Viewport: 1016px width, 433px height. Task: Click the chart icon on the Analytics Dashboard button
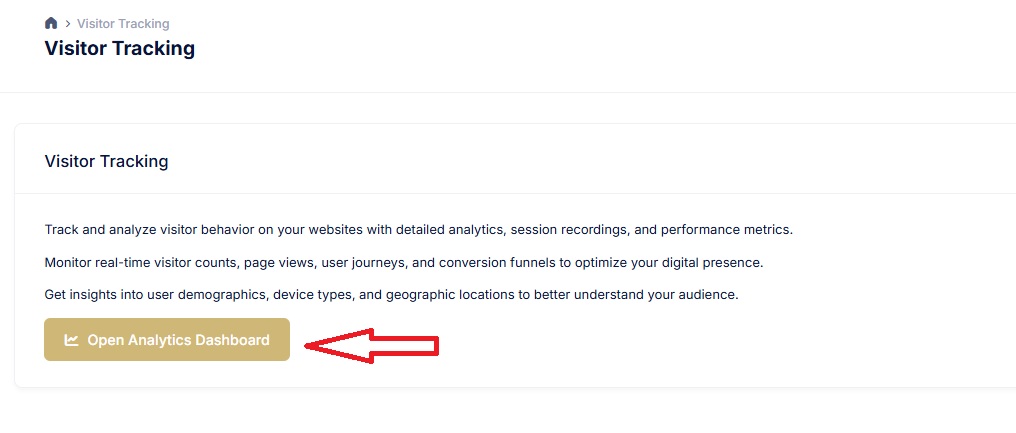coord(72,340)
